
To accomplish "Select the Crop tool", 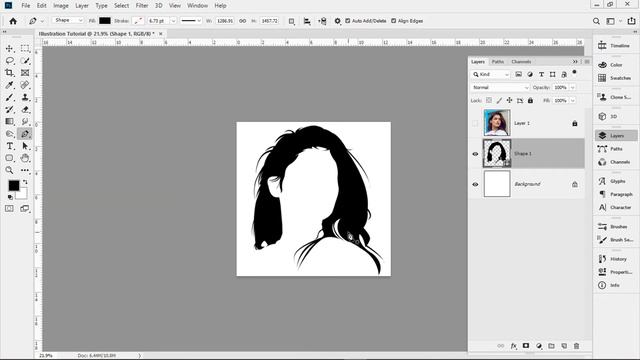I will [x=9, y=73].
